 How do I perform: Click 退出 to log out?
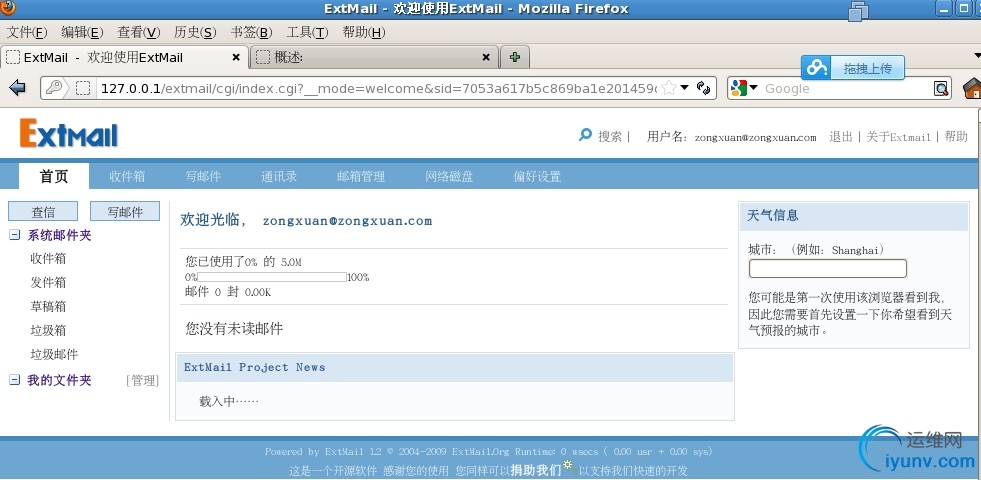841,136
